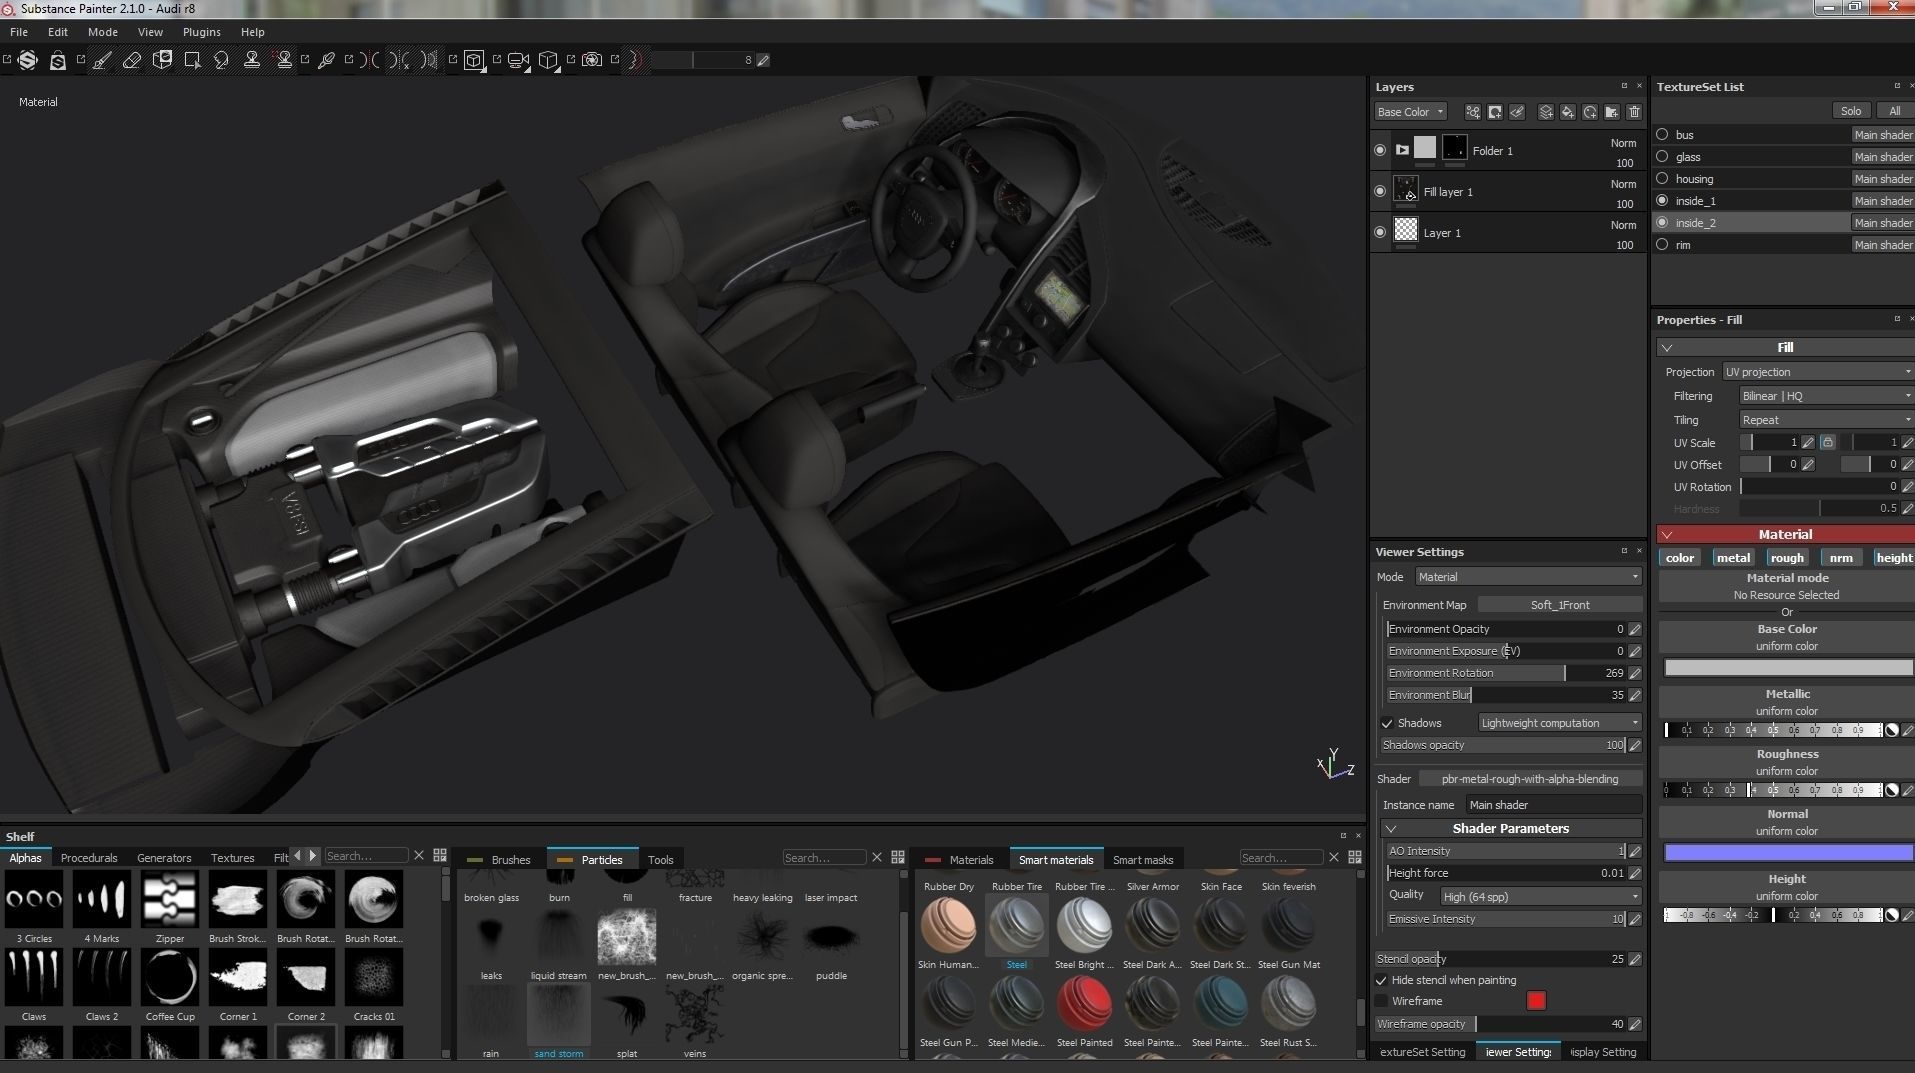Switch to the Brushes shelf tab
This screenshot has height=1073, width=1915.
[x=501, y=860]
